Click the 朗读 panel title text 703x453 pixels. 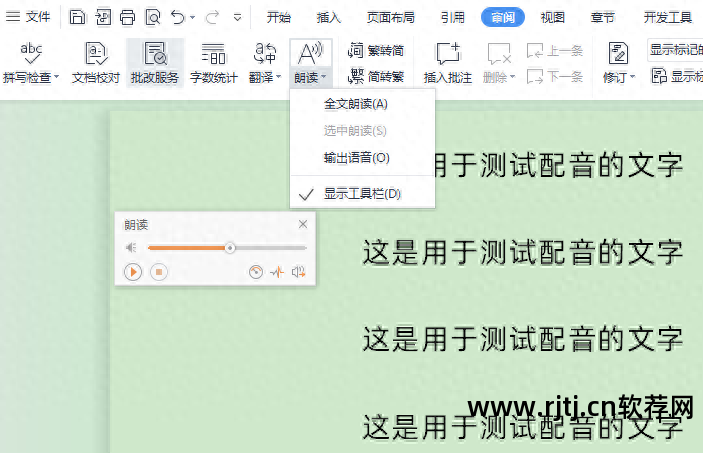pos(136,225)
